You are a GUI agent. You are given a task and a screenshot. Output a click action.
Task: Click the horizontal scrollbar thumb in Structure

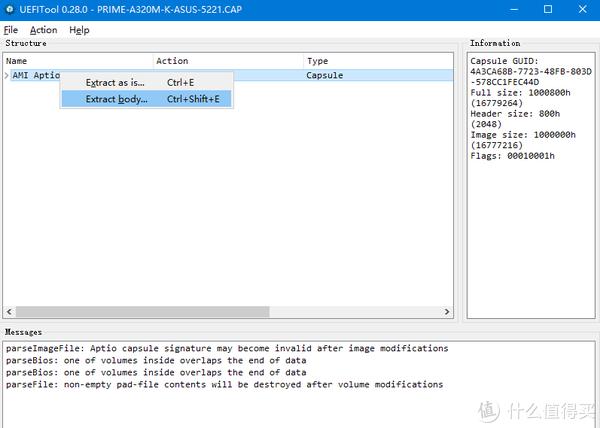point(142,312)
